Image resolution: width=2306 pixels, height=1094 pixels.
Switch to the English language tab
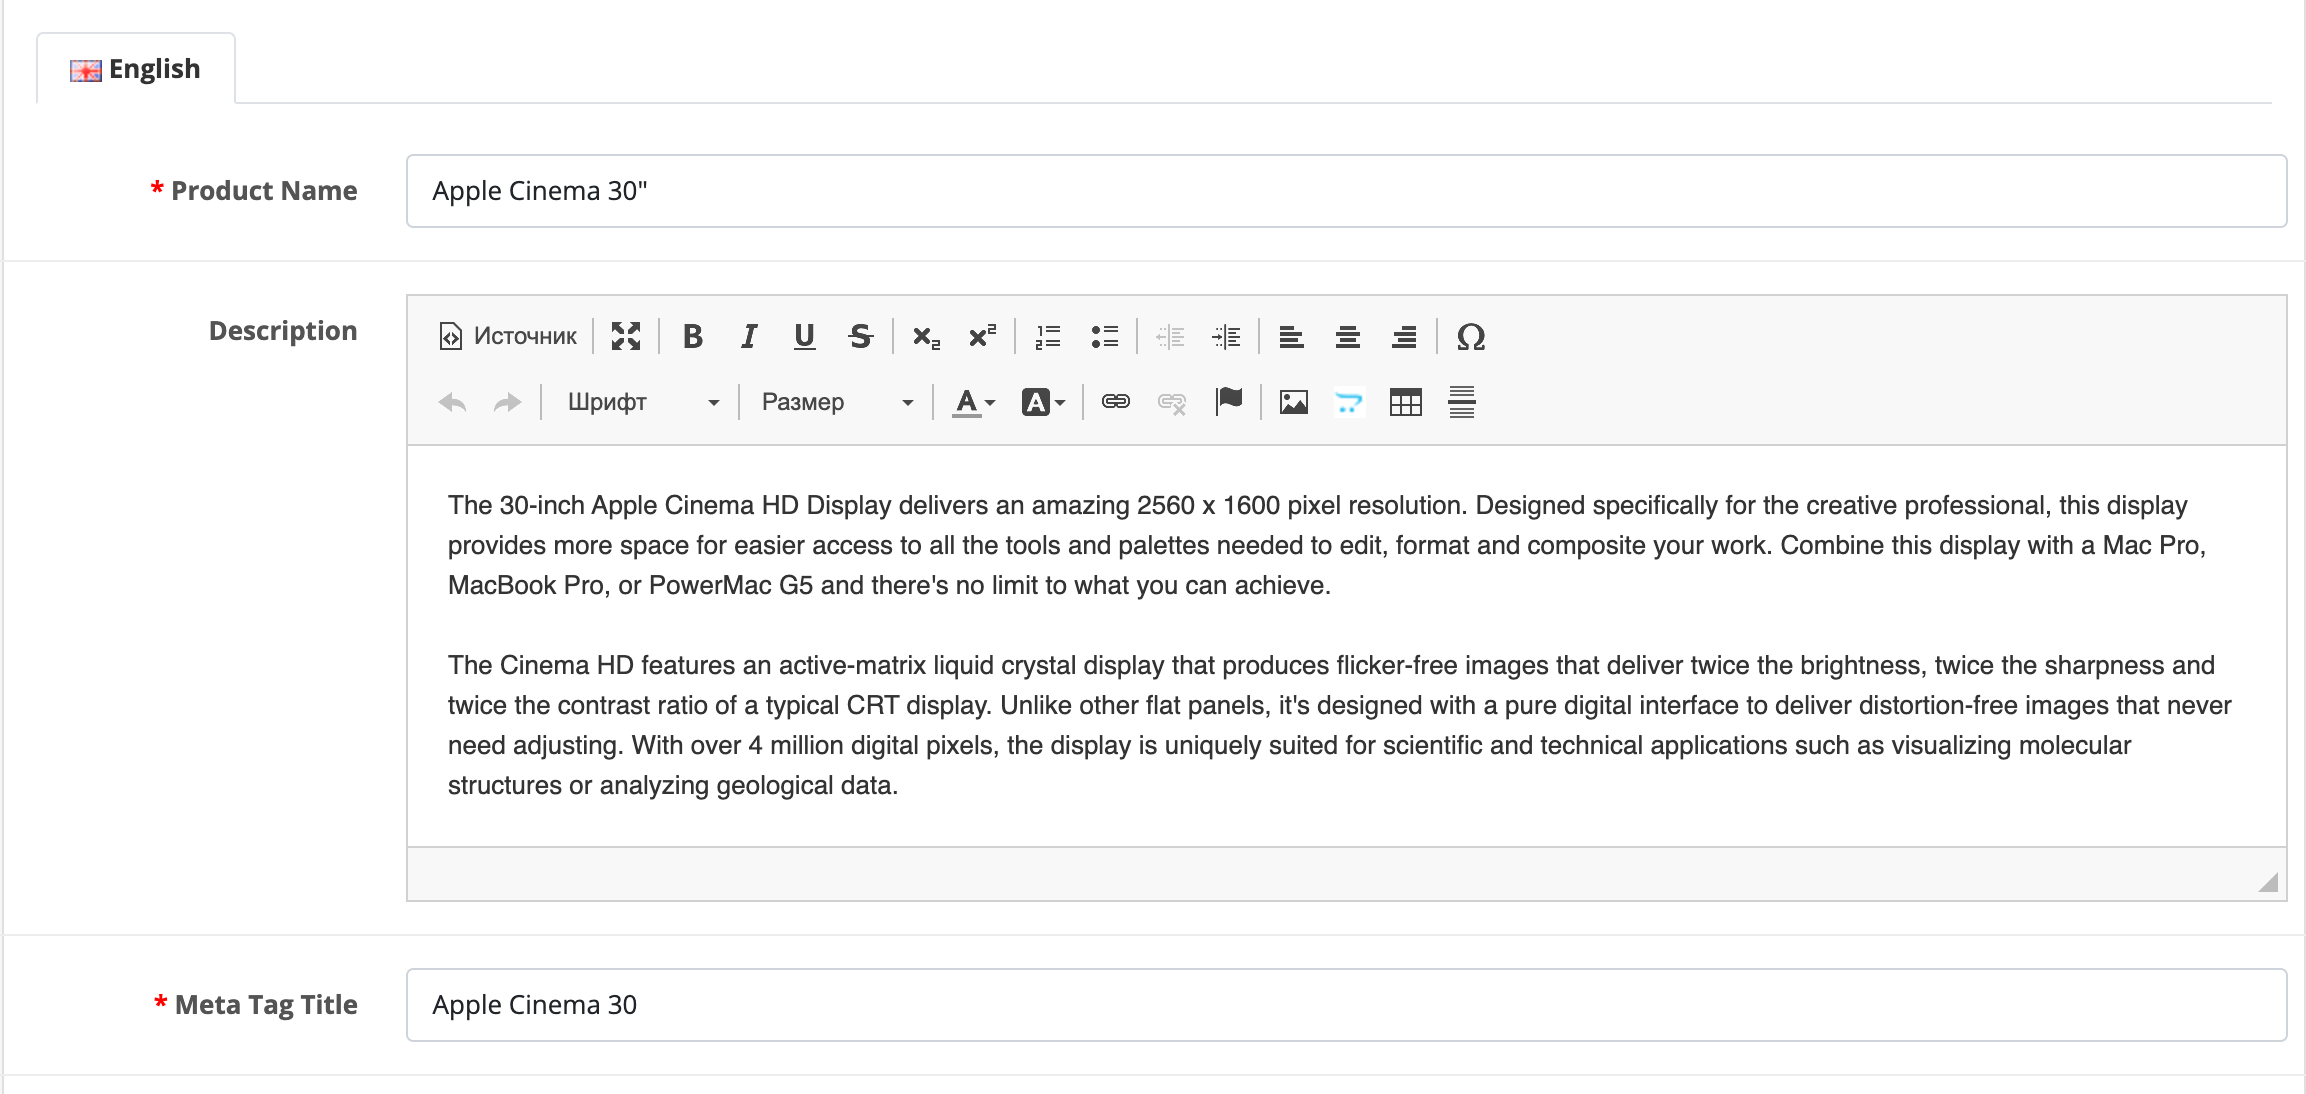136,68
